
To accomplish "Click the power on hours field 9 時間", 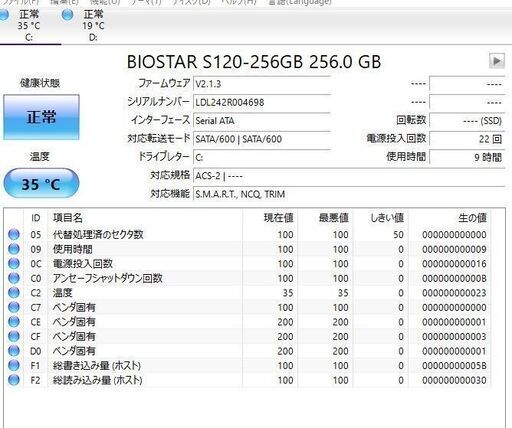I will click(467, 157).
